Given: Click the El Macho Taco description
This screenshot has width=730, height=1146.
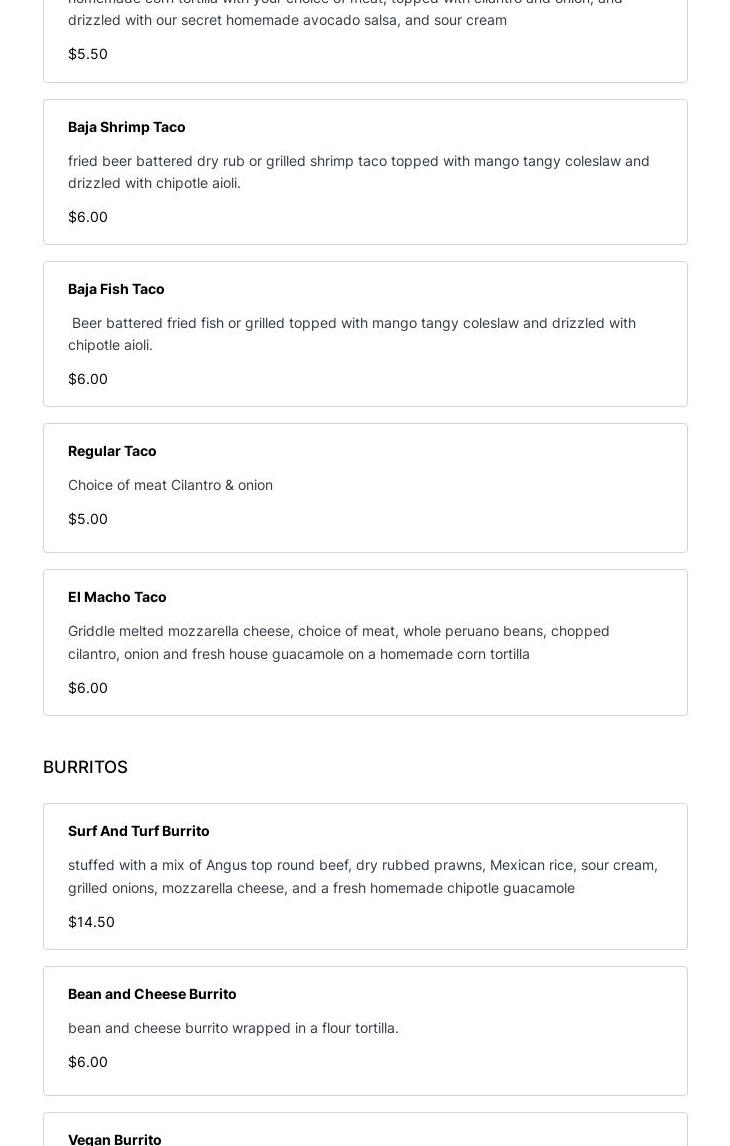Looking at the screenshot, I should (x=338, y=642).
